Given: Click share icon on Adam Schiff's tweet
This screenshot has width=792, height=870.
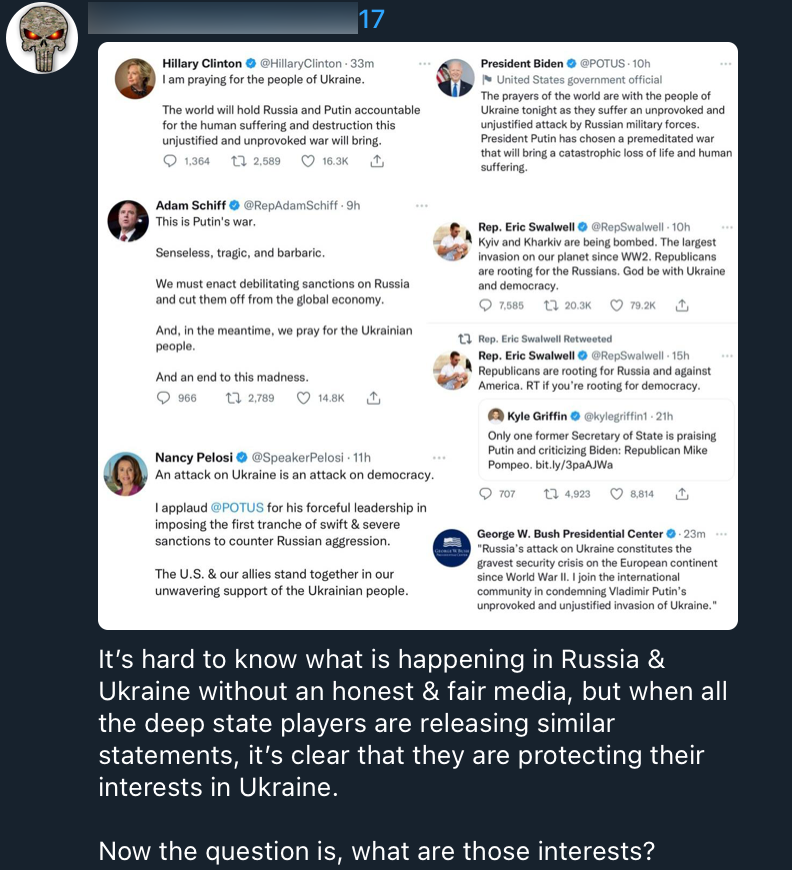Looking at the screenshot, I should 373,398.
